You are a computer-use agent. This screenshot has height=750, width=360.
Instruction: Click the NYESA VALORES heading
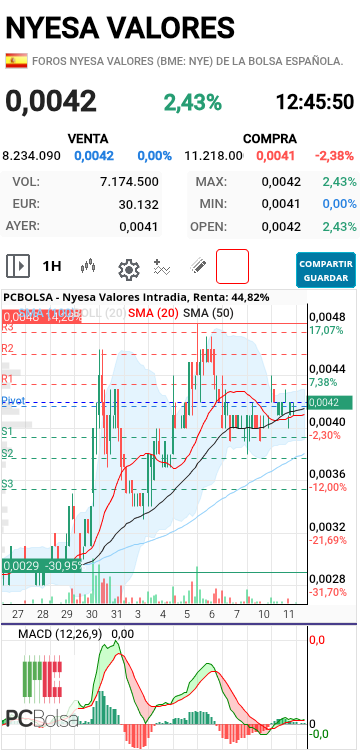[x=120, y=27]
